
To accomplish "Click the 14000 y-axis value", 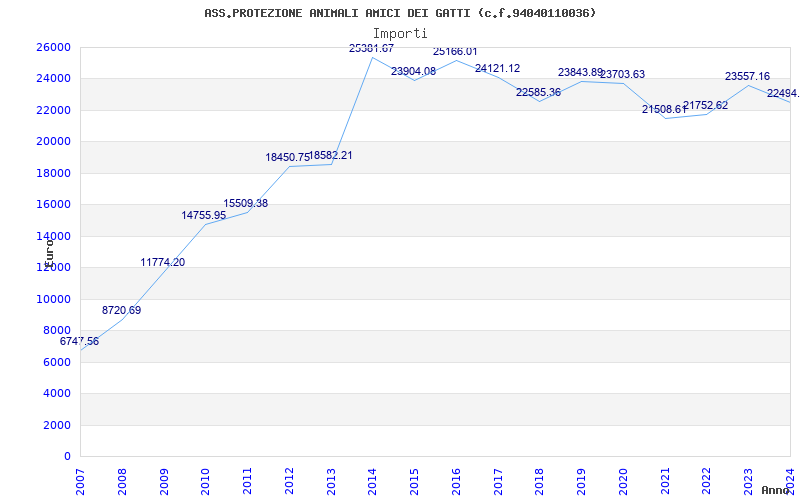I will click(x=53, y=236).
